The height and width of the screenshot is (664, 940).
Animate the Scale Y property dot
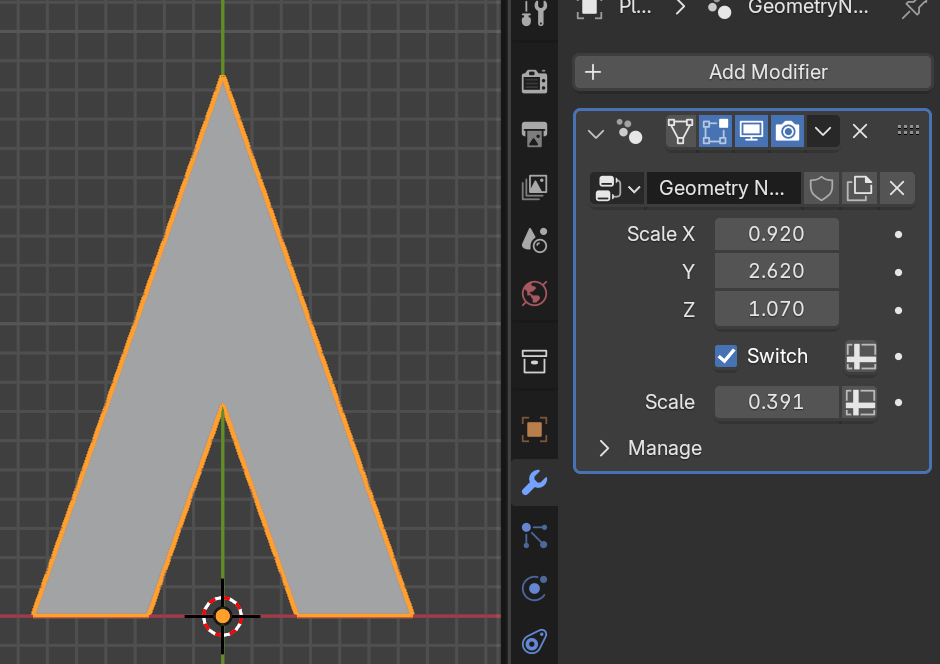[898, 273]
